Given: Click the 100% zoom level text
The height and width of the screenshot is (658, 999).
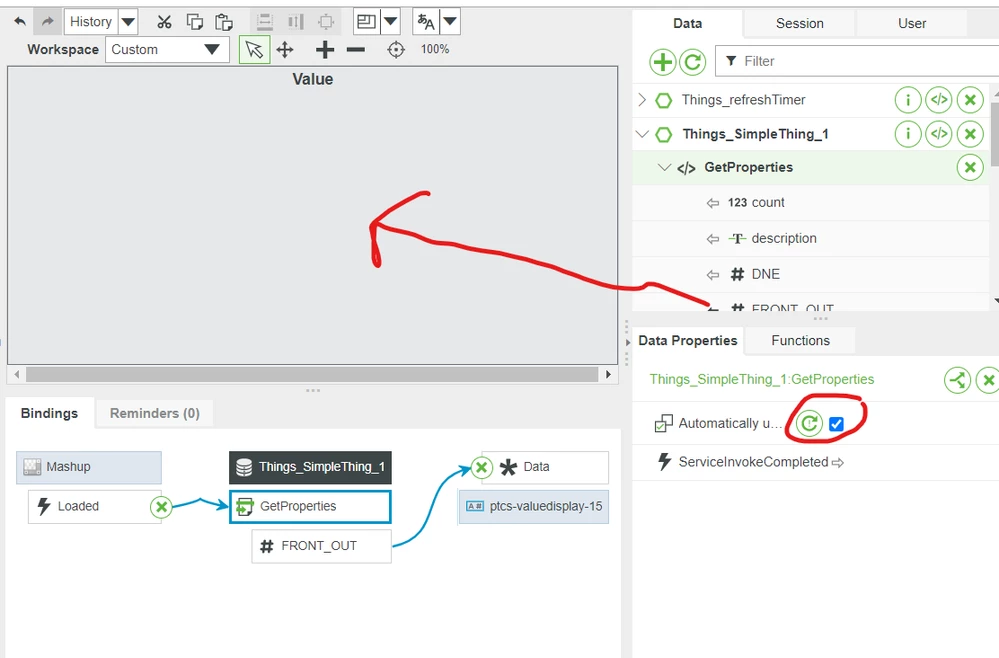Looking at the screenshot, I should tap(435, 49).
